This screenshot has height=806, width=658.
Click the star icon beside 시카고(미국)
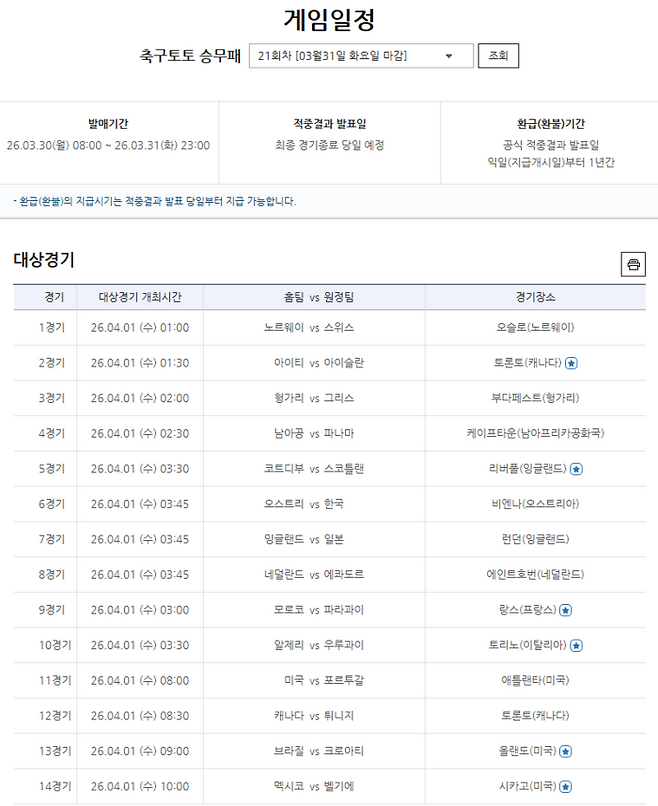click(566, 786)
